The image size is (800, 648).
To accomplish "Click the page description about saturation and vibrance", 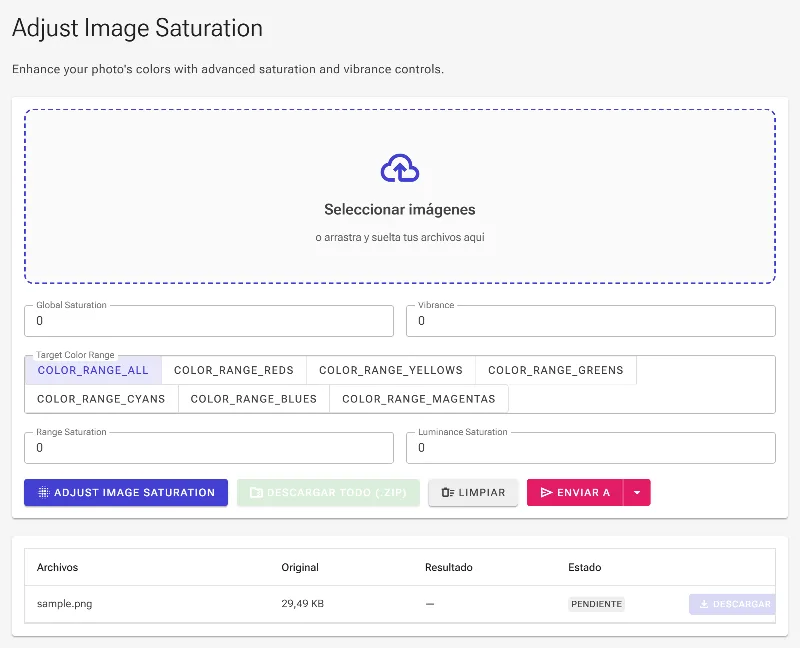I will click(228, 69).
